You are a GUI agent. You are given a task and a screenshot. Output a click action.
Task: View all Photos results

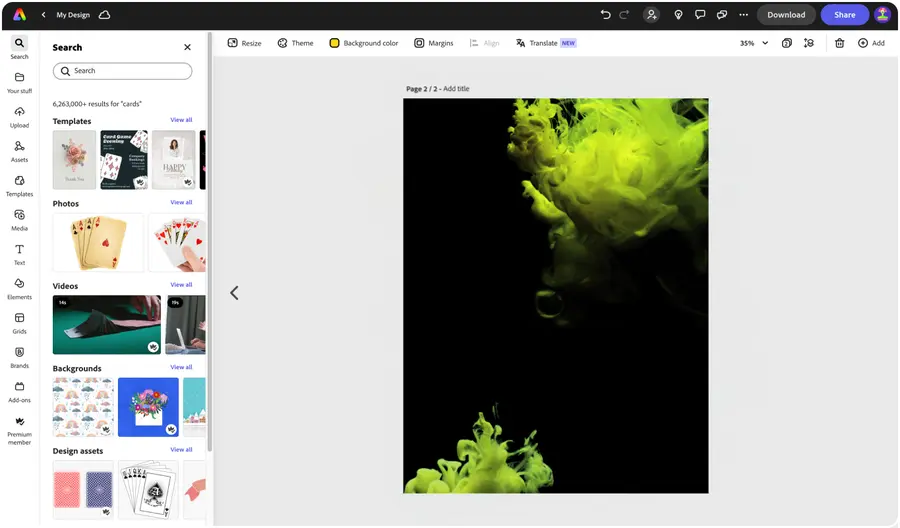pyautogui.click(x=181, y=202)
